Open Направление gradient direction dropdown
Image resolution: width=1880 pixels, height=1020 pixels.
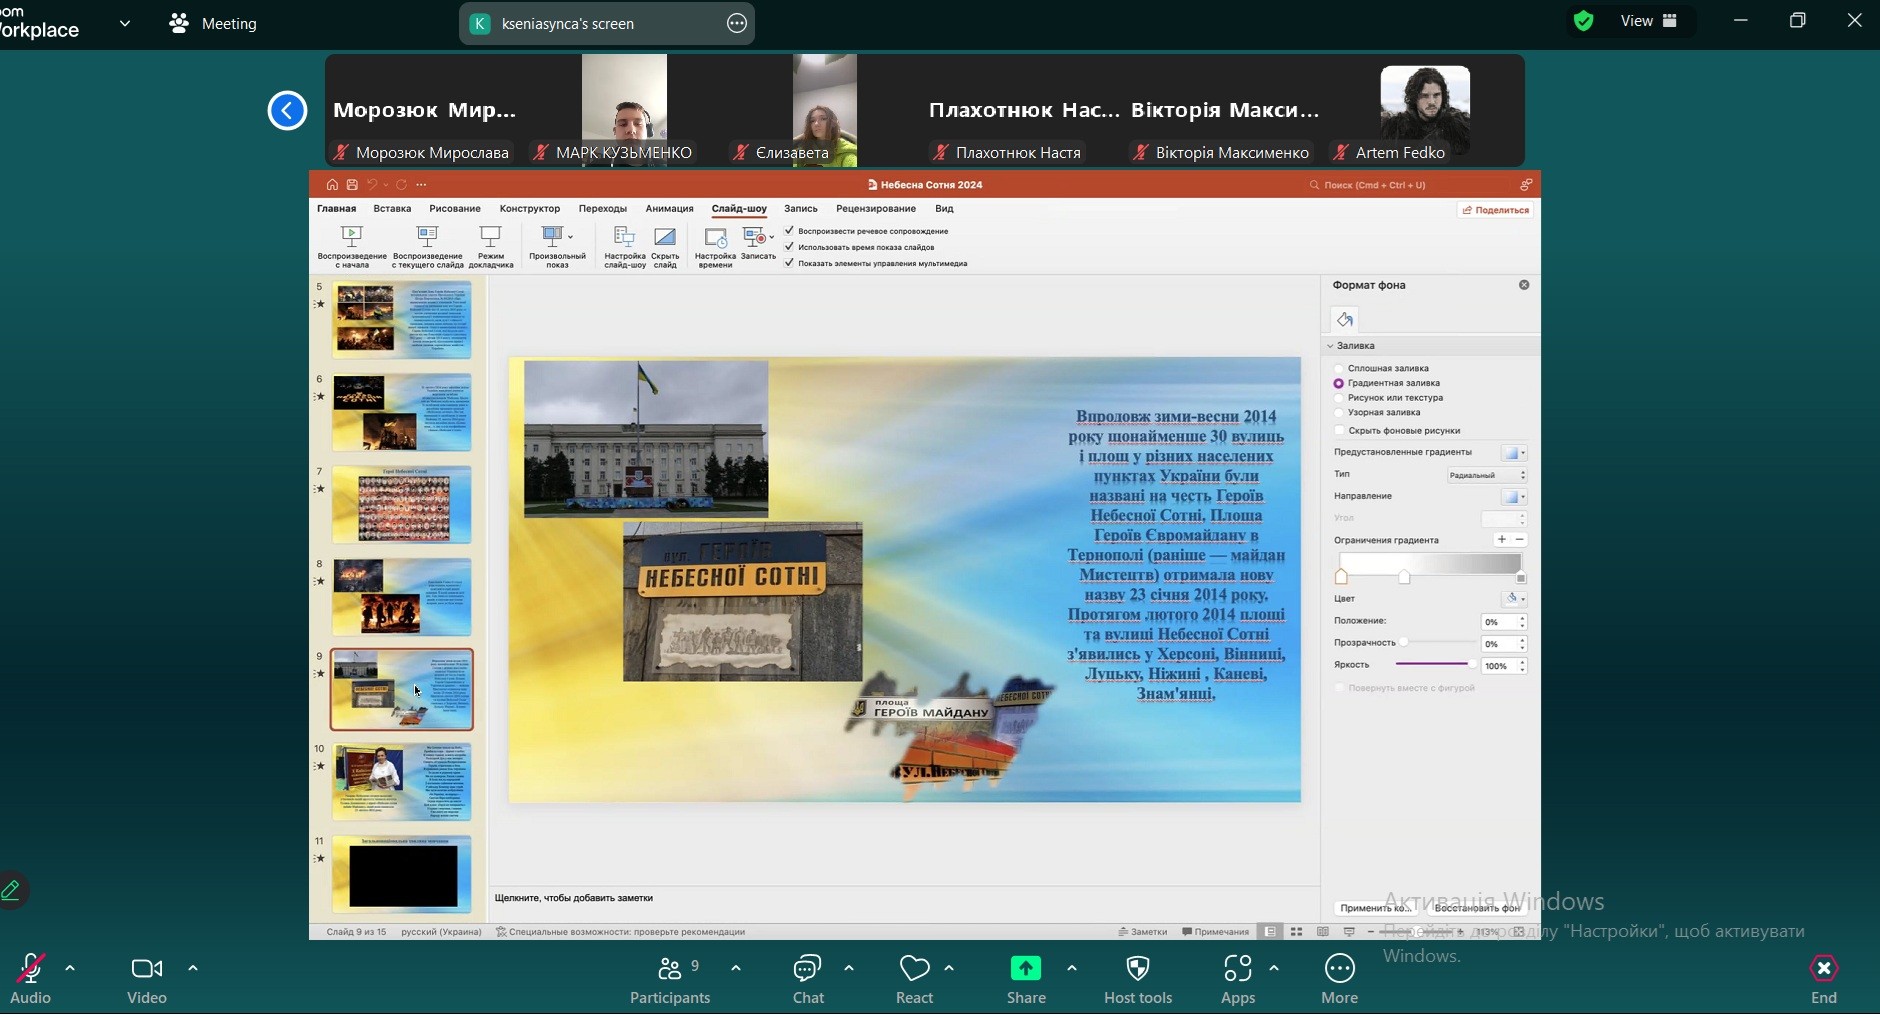pyautogui.click(x=1514, y=497)
